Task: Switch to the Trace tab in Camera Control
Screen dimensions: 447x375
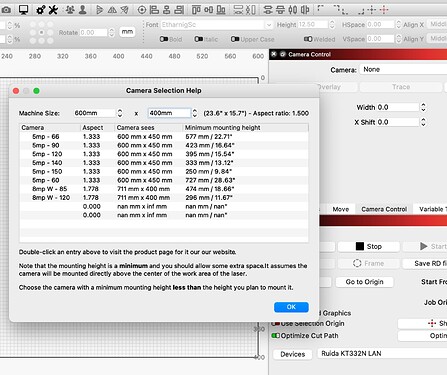Action: [401, 87]
